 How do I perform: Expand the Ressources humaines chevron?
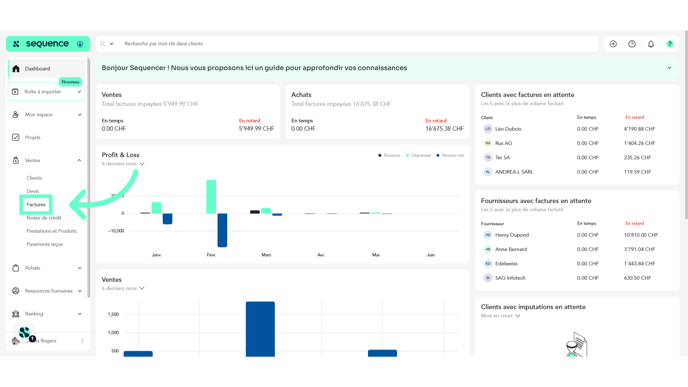pos(79,291)
